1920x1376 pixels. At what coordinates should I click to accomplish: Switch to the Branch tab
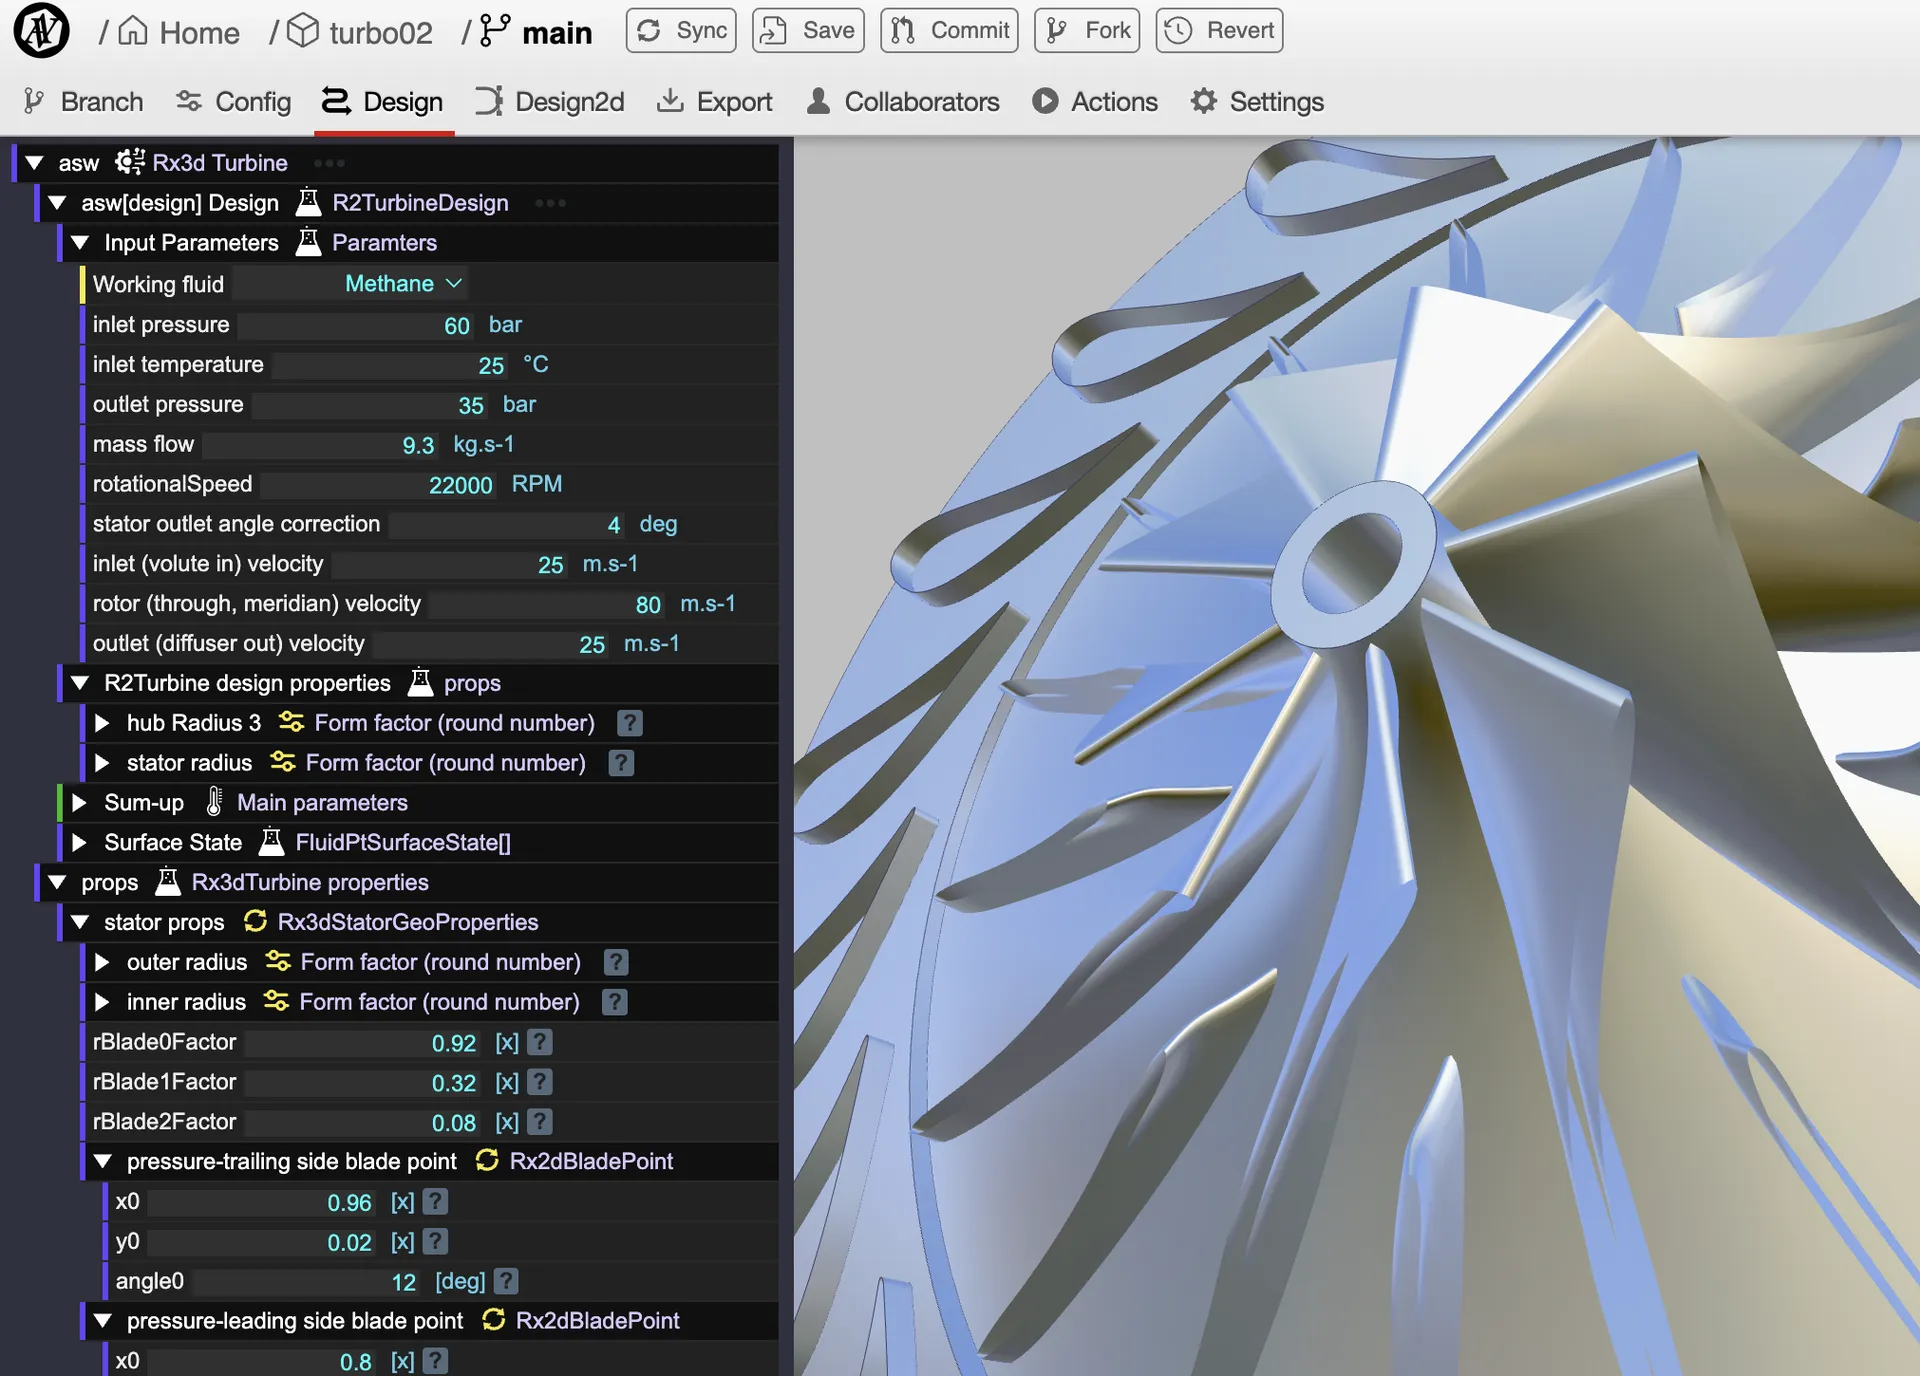click(83, 102)
